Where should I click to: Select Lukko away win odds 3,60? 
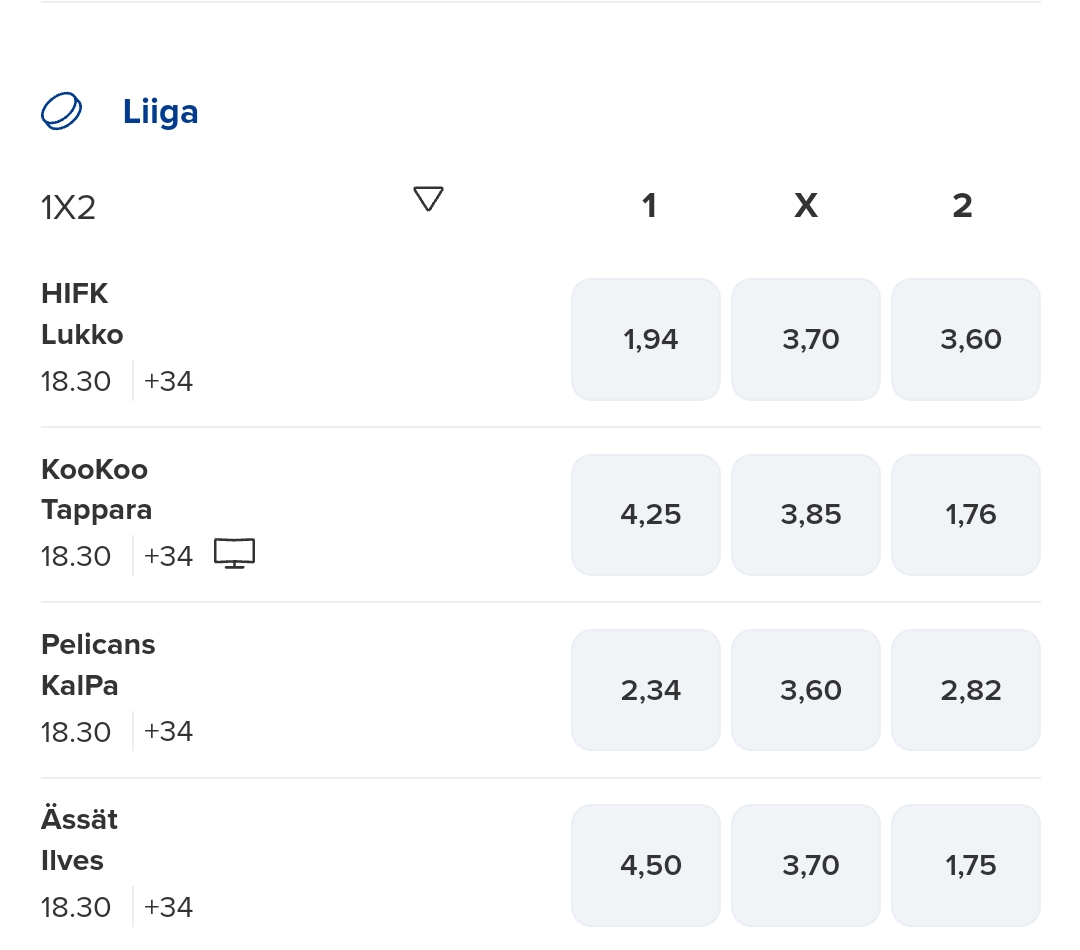966,339
